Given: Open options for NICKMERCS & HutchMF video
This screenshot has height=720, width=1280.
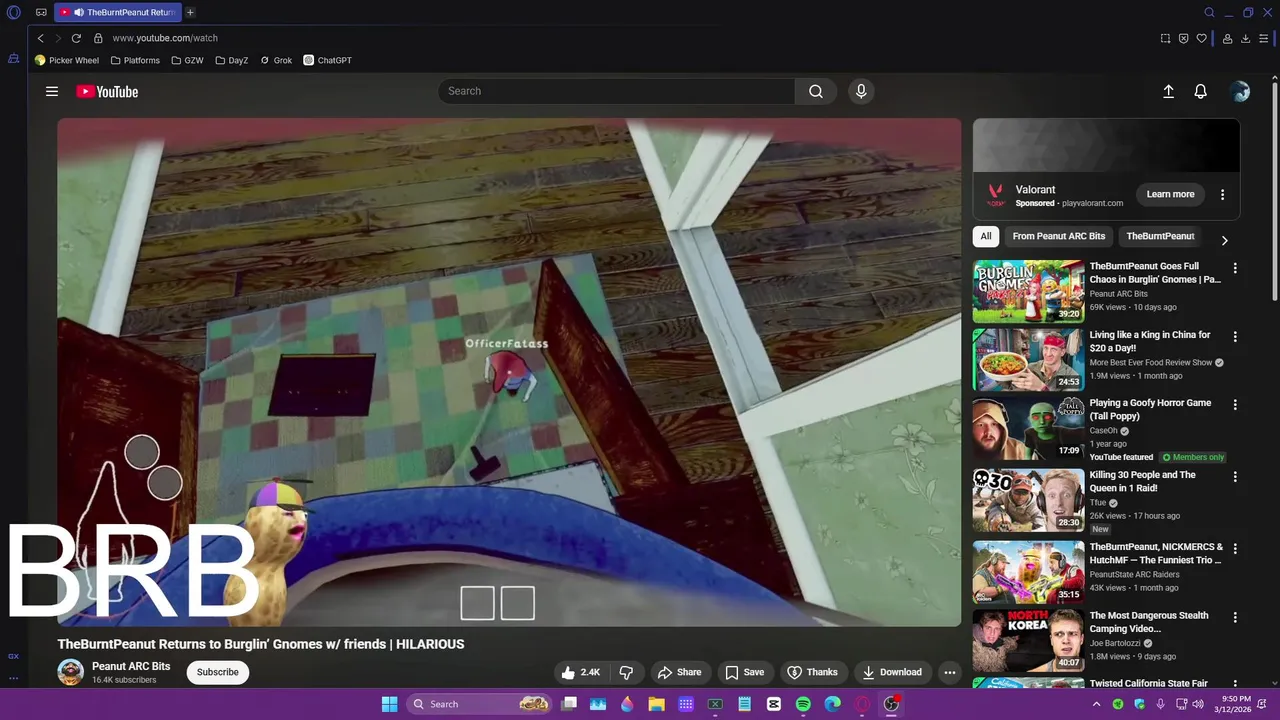Looking at the screenshot, I should (1235, 549).
